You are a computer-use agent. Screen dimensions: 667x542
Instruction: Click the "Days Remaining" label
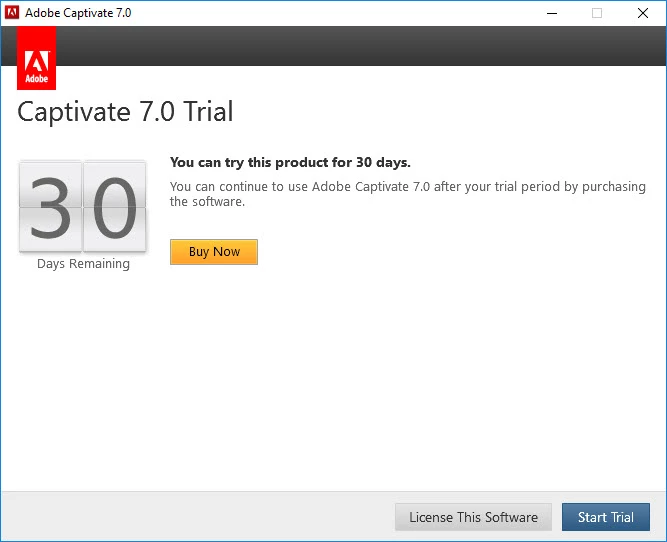click(x=83, y=264)
